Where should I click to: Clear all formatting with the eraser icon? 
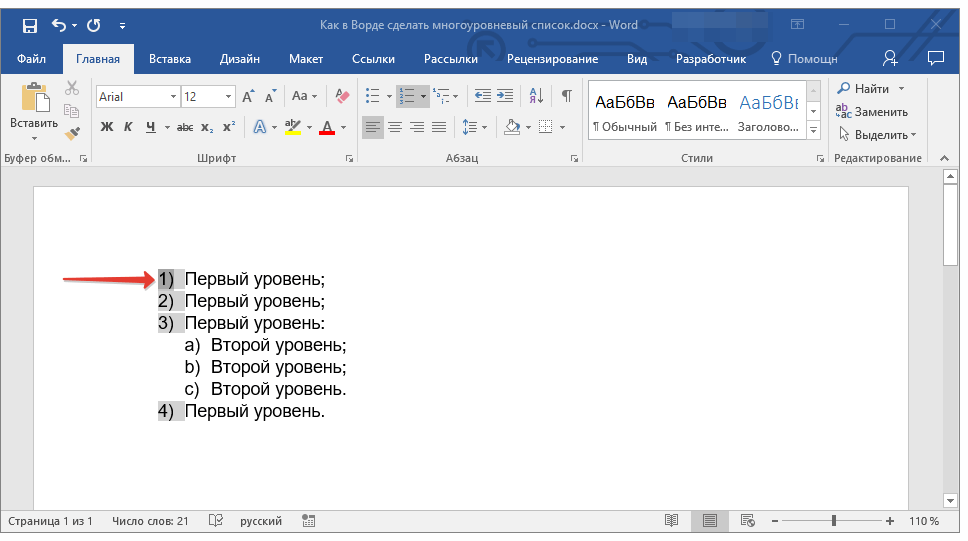click(x=343, y=96)
